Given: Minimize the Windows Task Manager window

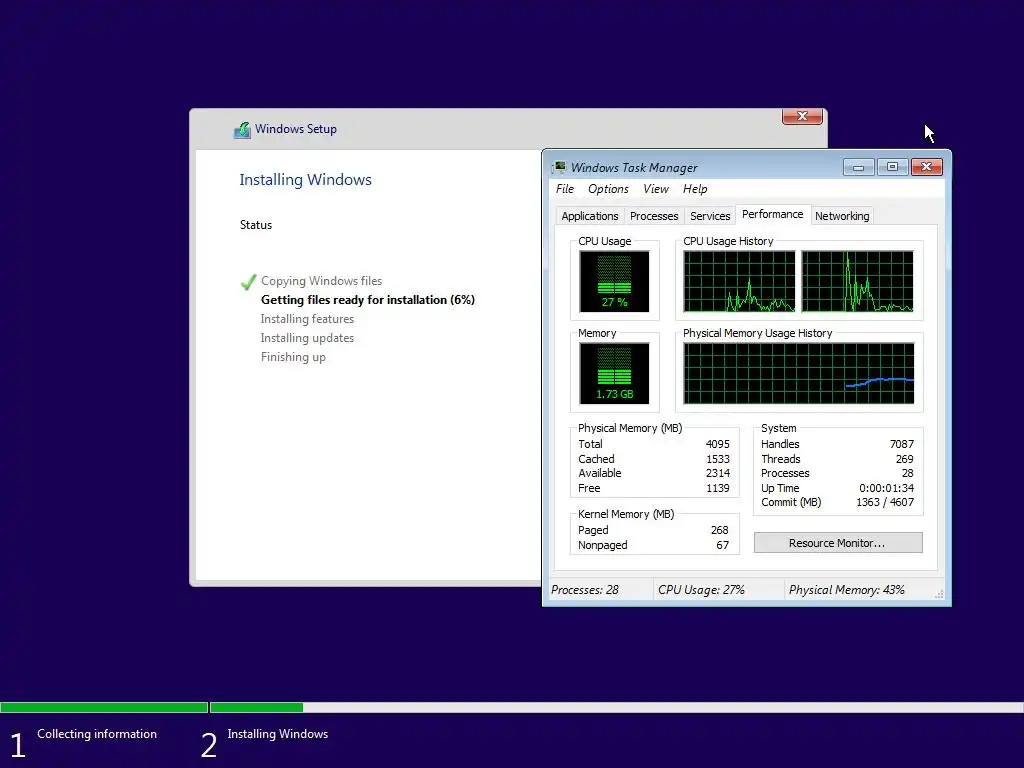Looking at the screenshot, I should coord(858,167).
